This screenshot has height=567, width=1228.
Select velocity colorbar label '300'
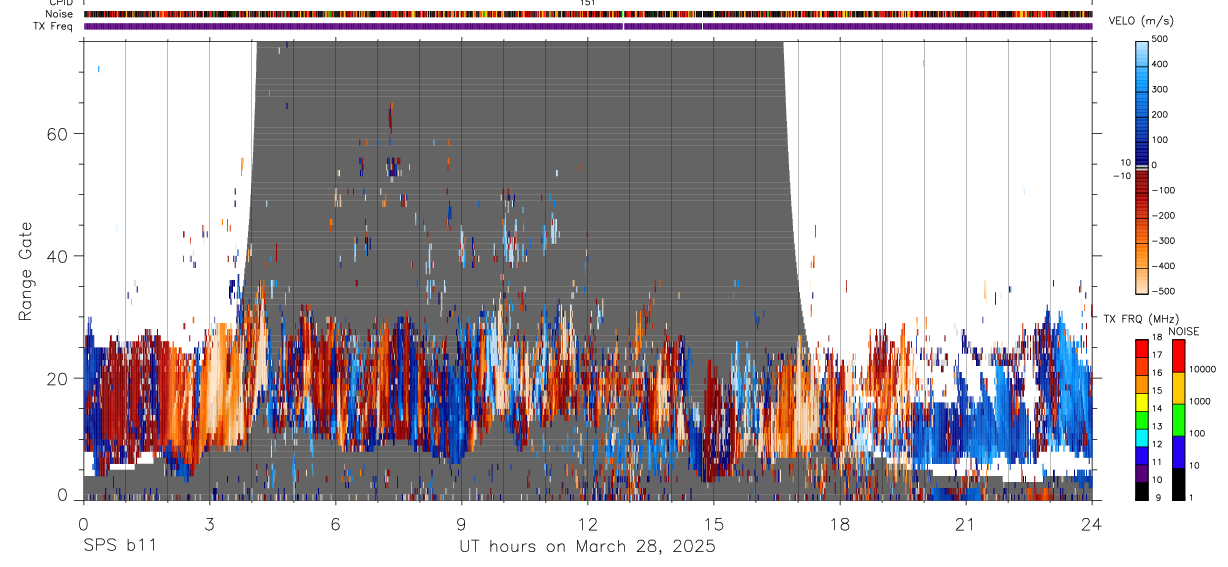(x=1160, y=89)
